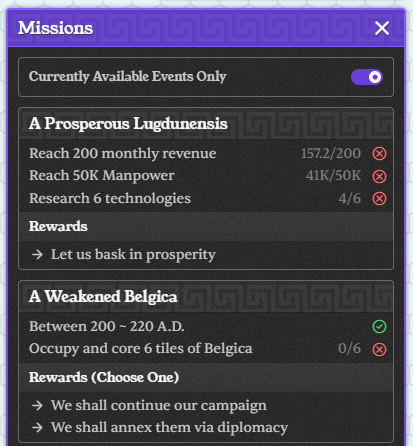Select Reach 50K Manpower requirement row

point(206,176)
